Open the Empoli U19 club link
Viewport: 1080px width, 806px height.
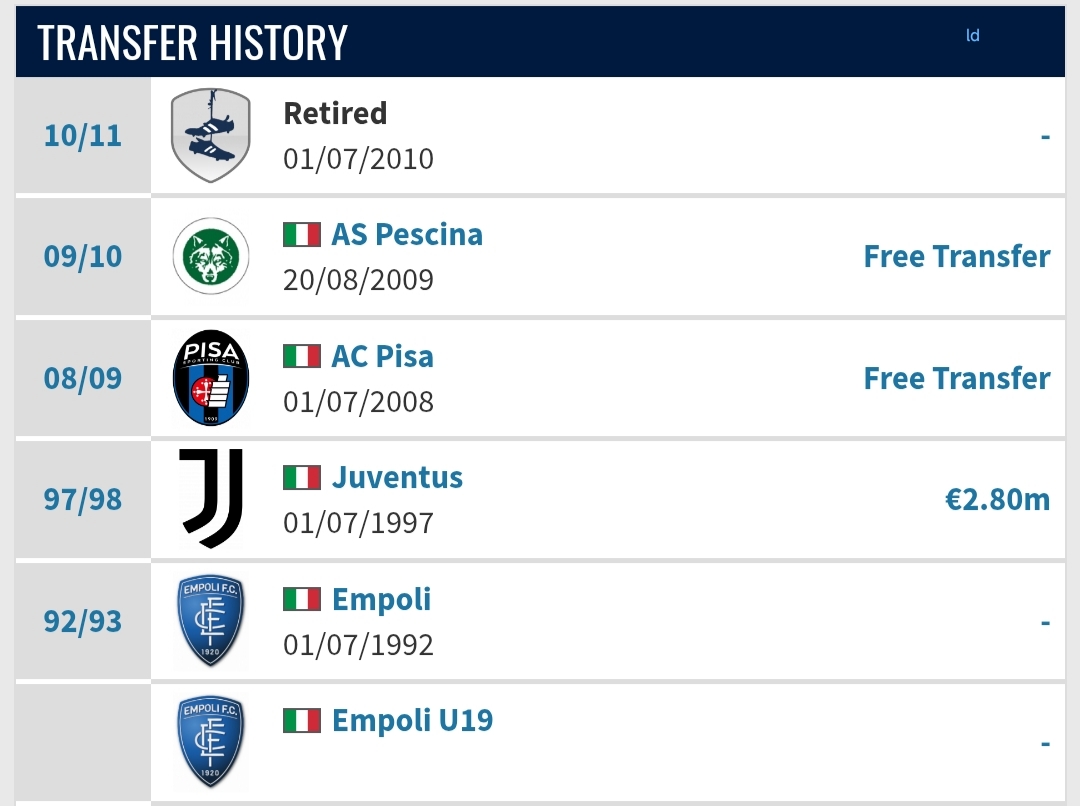413,721
